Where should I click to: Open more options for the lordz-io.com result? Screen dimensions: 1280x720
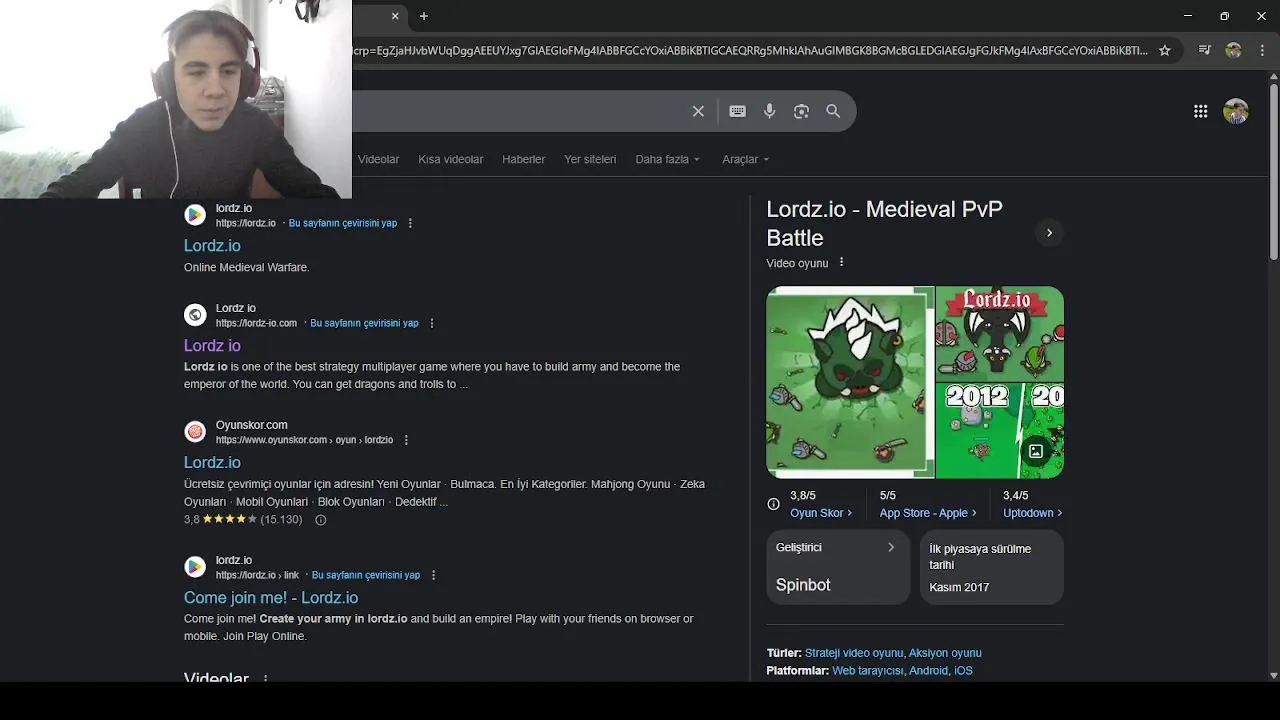click(432, 323)
